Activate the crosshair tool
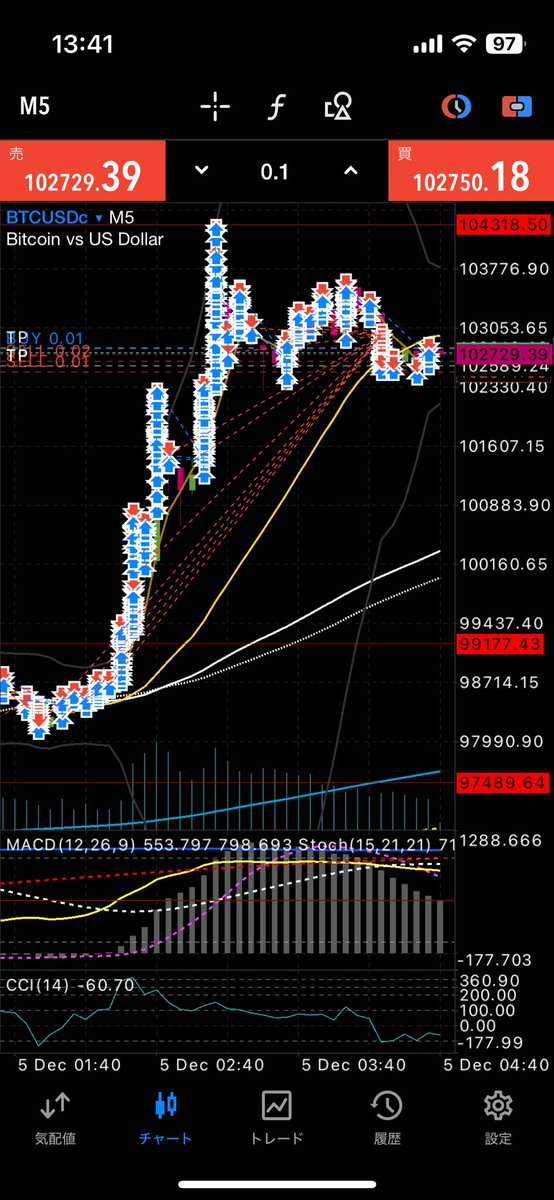 click(215, 106)
